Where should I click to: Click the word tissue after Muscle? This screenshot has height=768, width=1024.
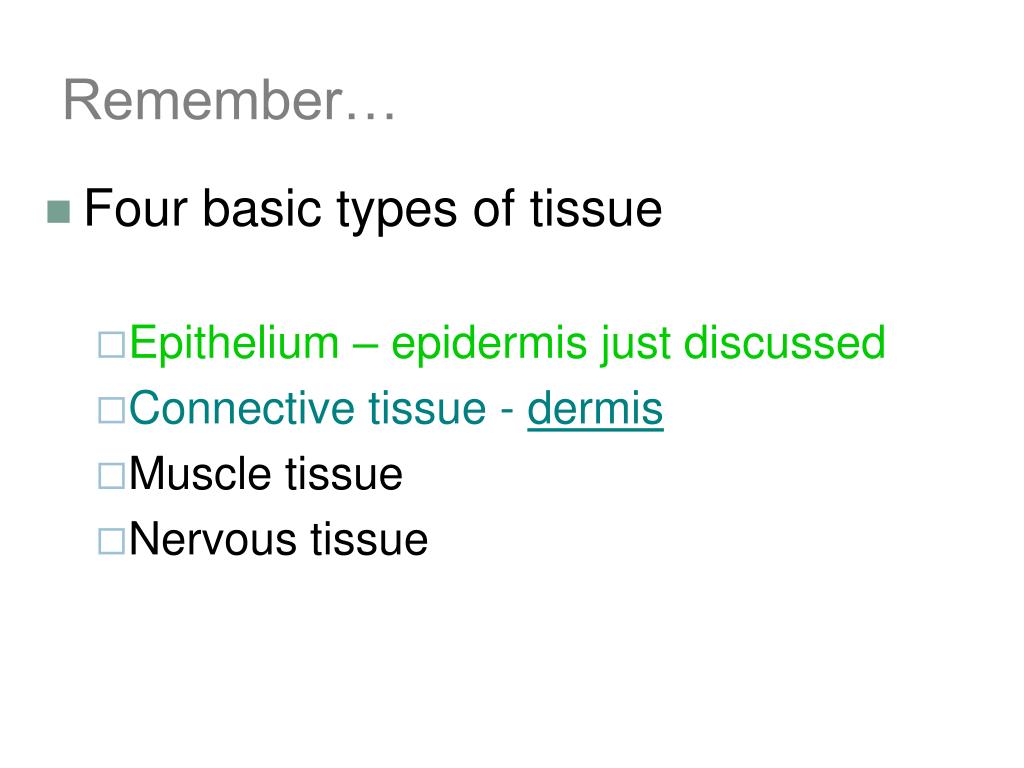coord(344,473)
